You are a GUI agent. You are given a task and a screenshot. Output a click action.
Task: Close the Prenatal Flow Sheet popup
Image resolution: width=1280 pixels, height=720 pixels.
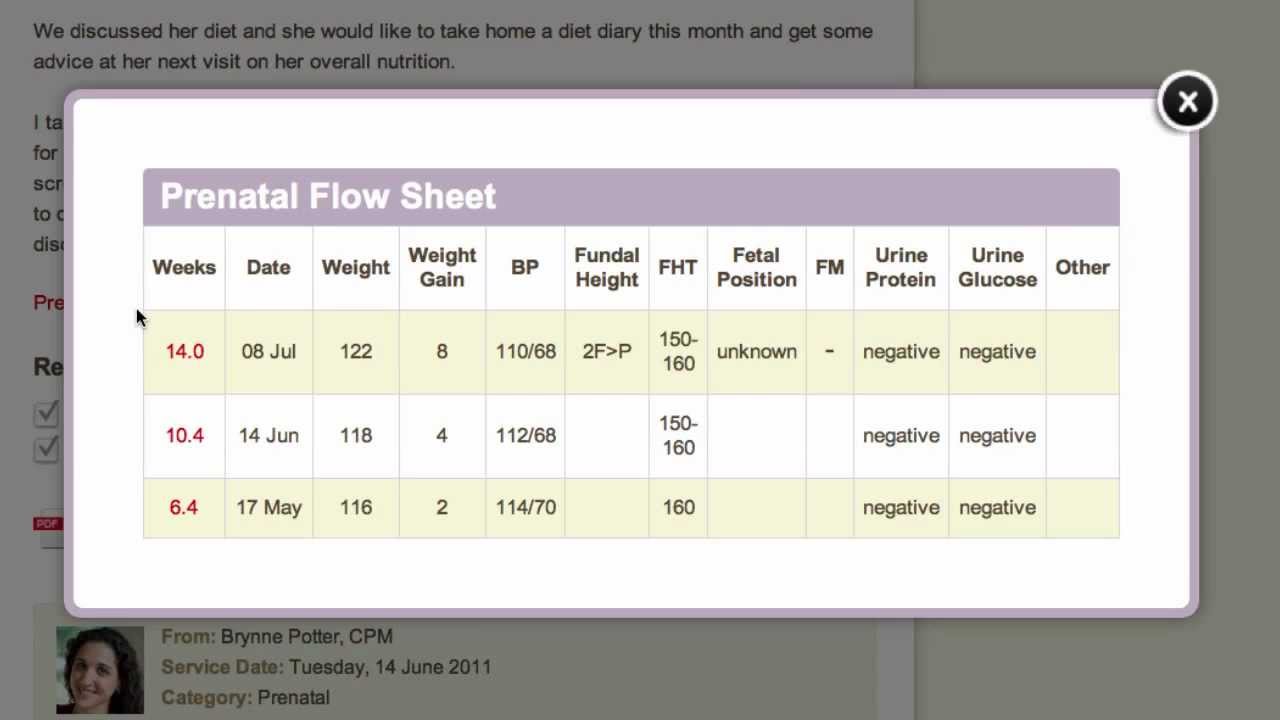tap(1187, 101)
